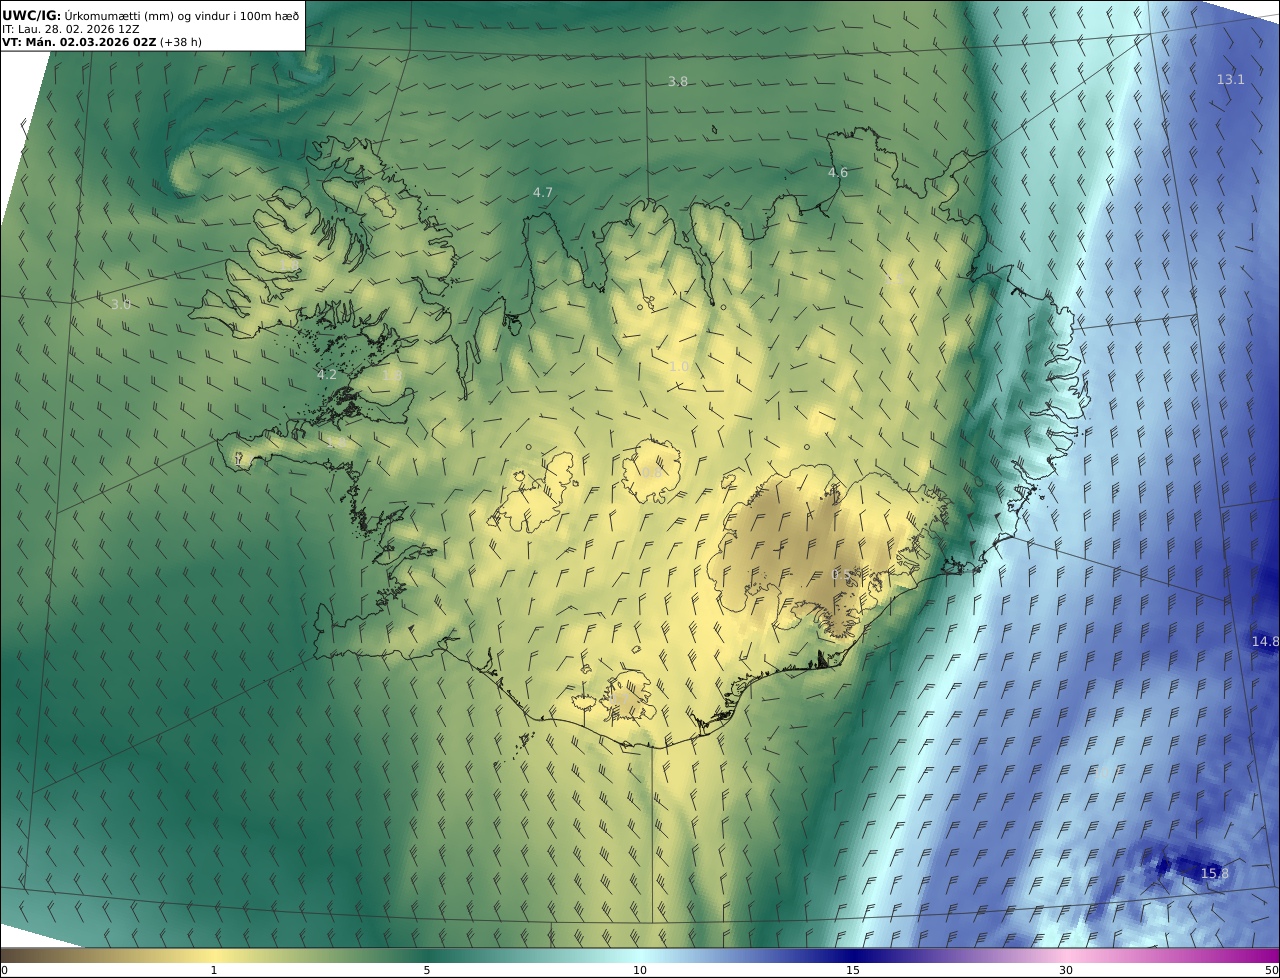The height and width of the screenshot is (978, 1280).
Task: Click the 0 tick on the color scale
Action: (4, 970)
